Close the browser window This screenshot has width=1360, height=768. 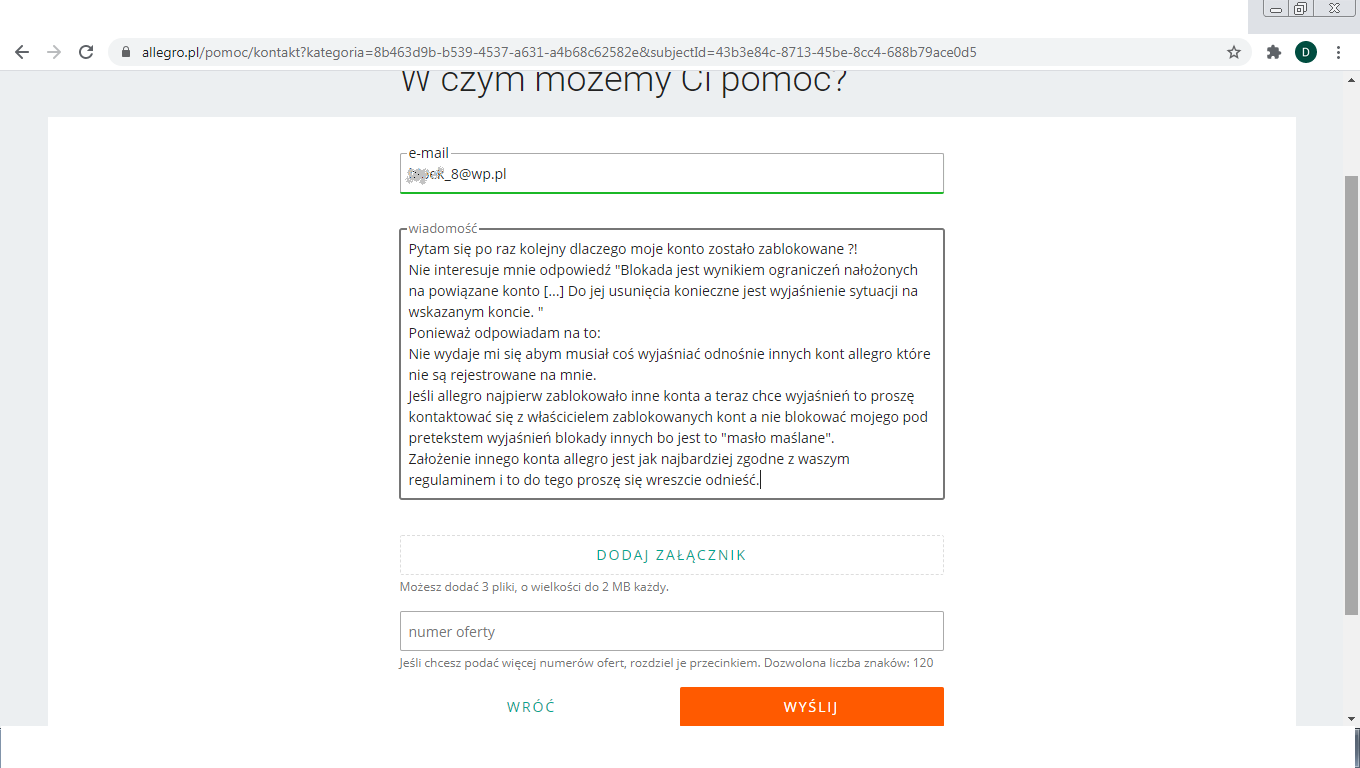click(x=1334, y=9)
